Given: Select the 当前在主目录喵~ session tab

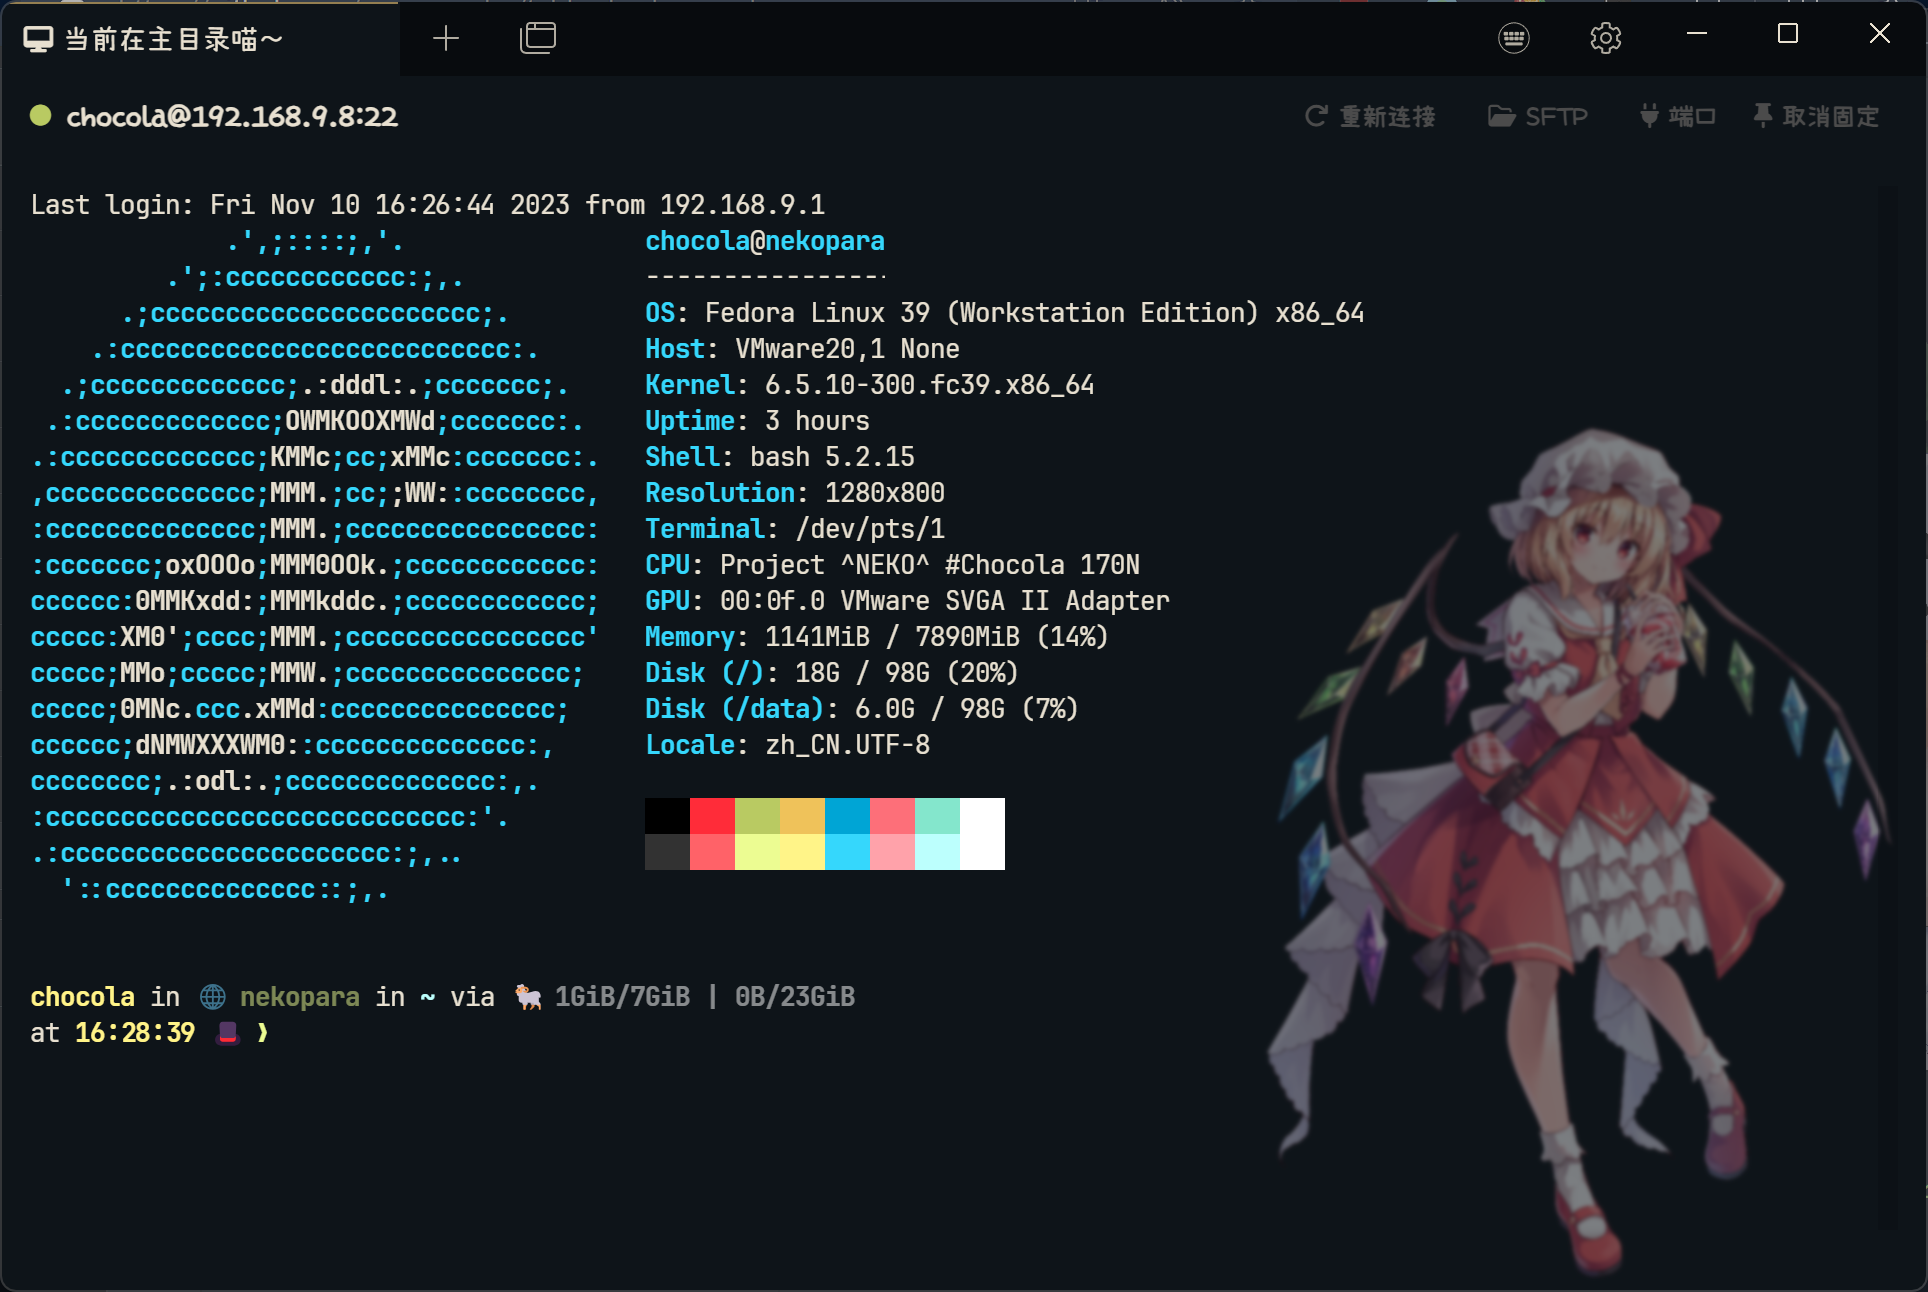Looking at the screenshot, I should point(174,39).
